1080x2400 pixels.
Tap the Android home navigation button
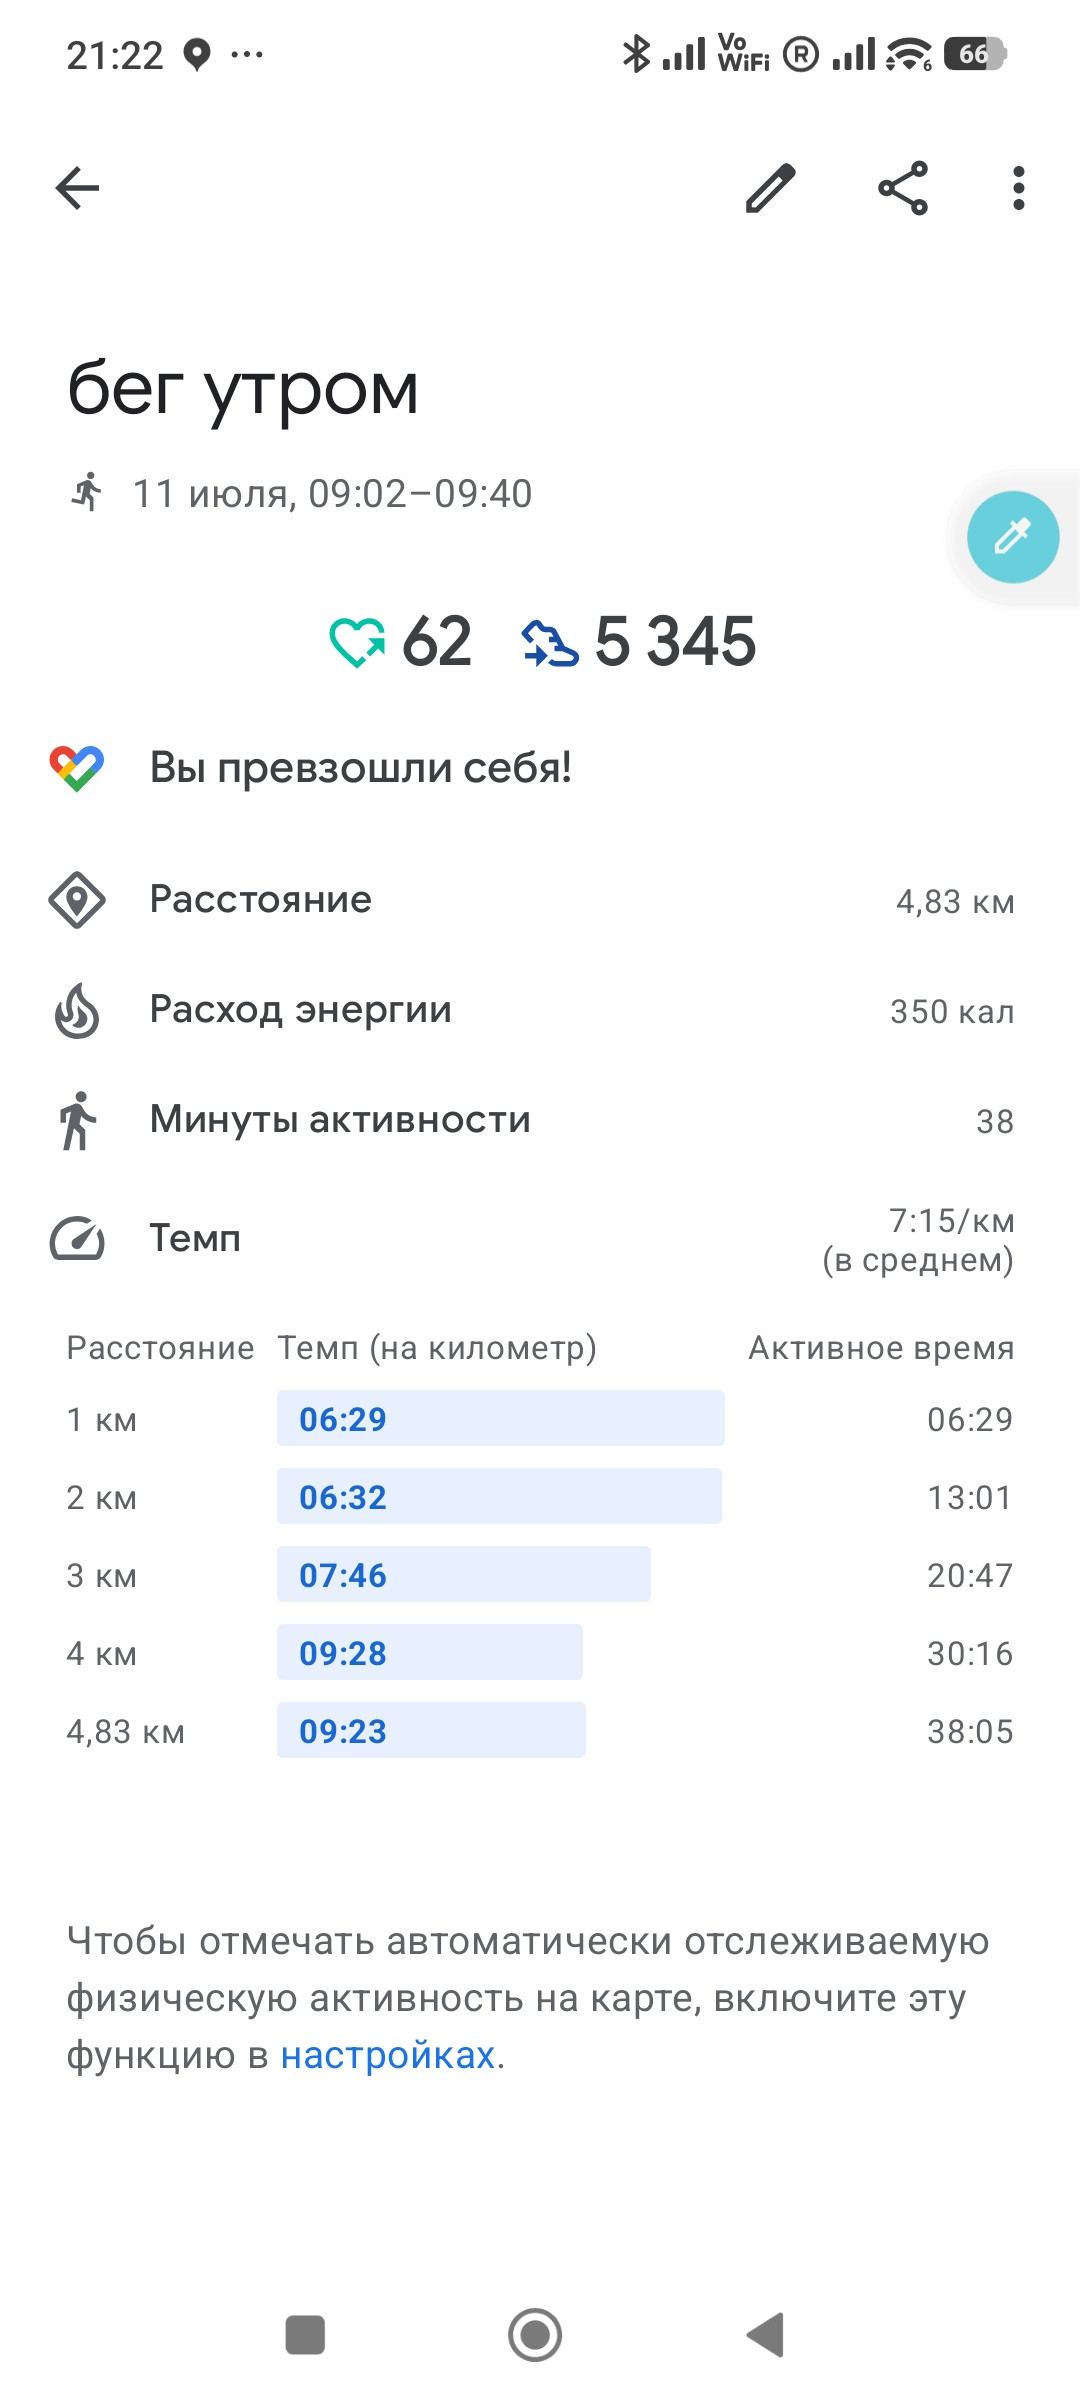click(x=535, y=2335)
